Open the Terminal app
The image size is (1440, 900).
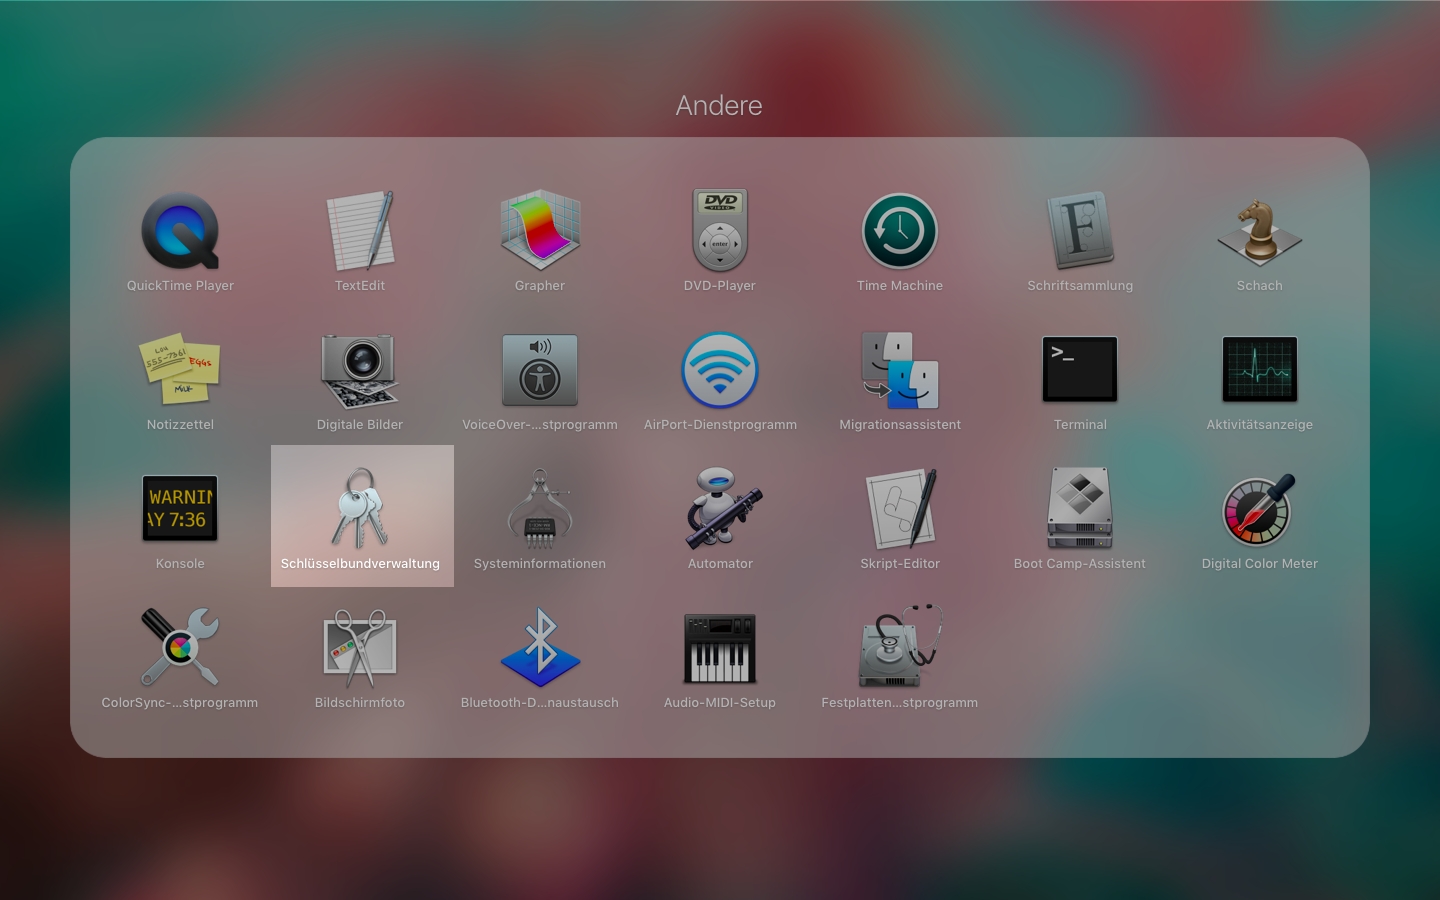[1080, 370]
